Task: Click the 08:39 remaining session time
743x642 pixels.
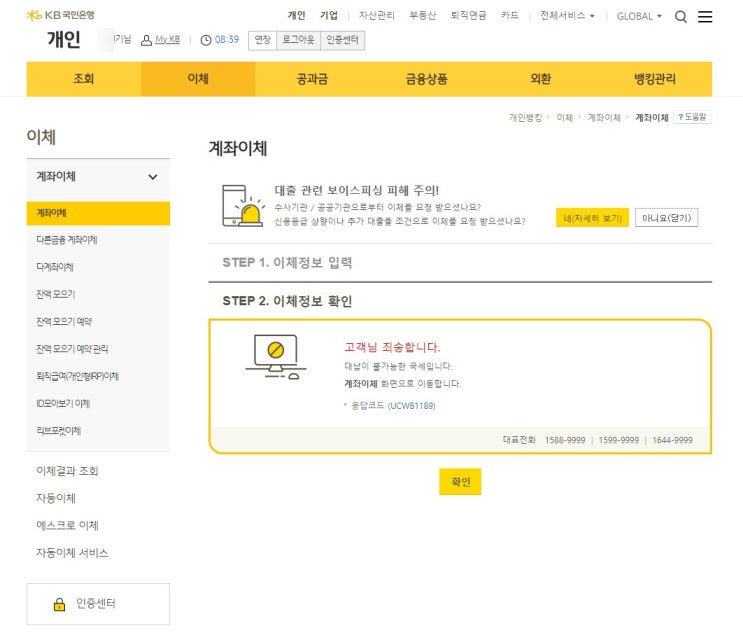Action: click(227, 40)
